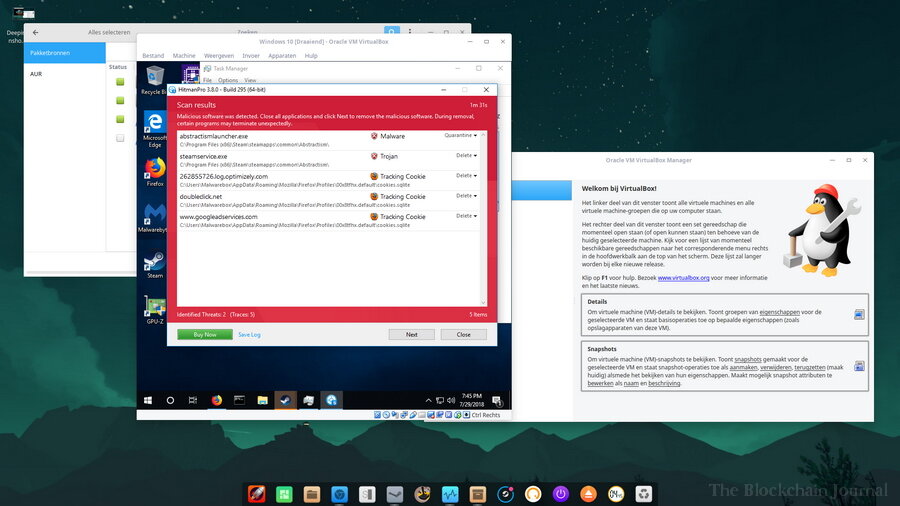Viewport: 900px width, 506px height.
Task: Go back with the package manager arrow
Action: coord(36,32)
